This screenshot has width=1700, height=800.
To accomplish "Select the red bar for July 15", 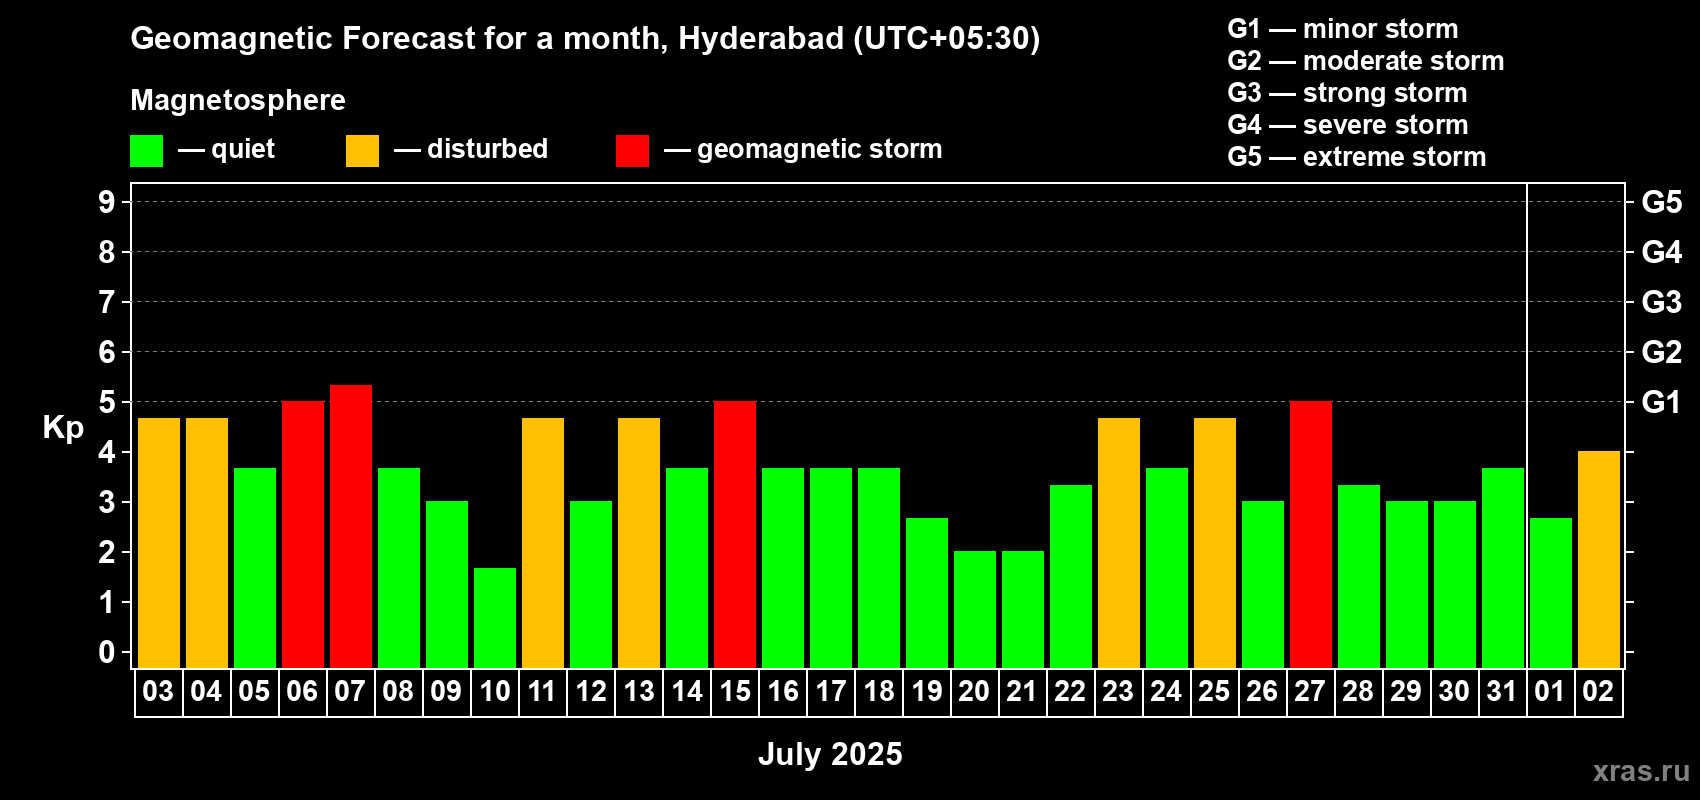I will click(735, 534).
